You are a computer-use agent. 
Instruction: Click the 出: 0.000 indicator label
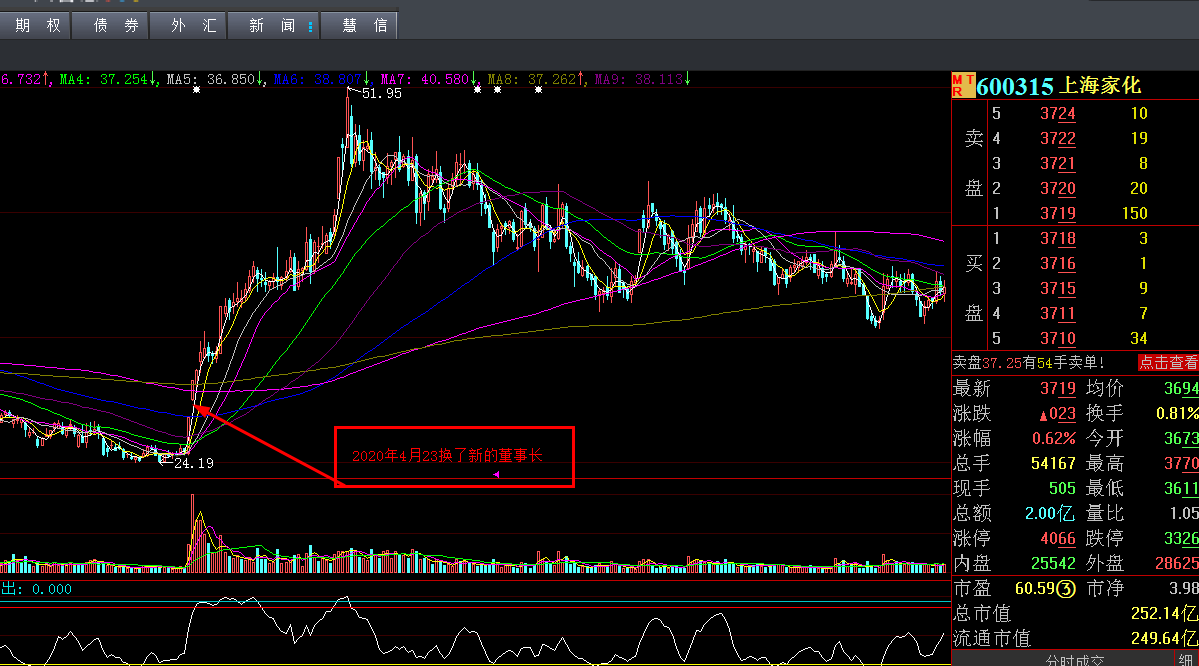[36, 590]
